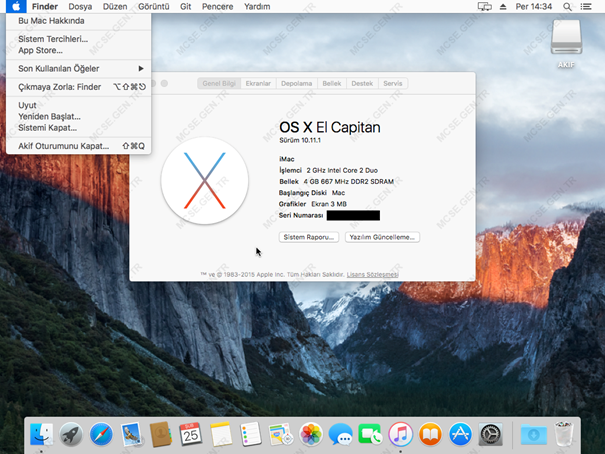This screenshot has width=605, height=454.
Task: Open the Düzen menu
Action: (x=115, y=7)
